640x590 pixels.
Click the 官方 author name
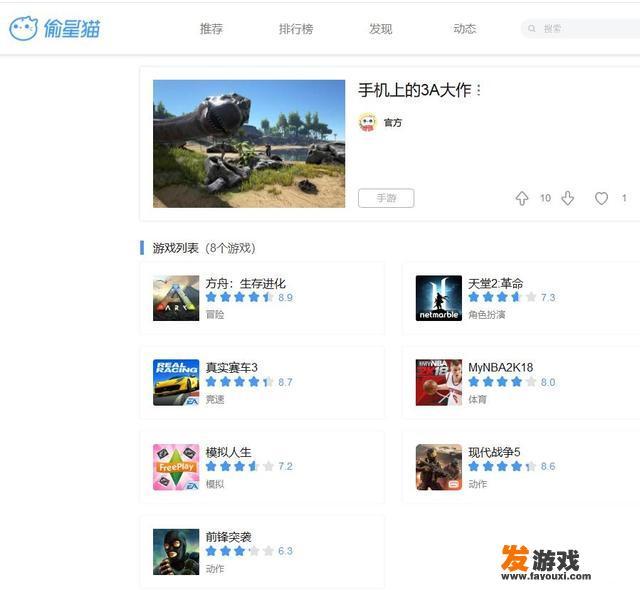pos(393,122)
